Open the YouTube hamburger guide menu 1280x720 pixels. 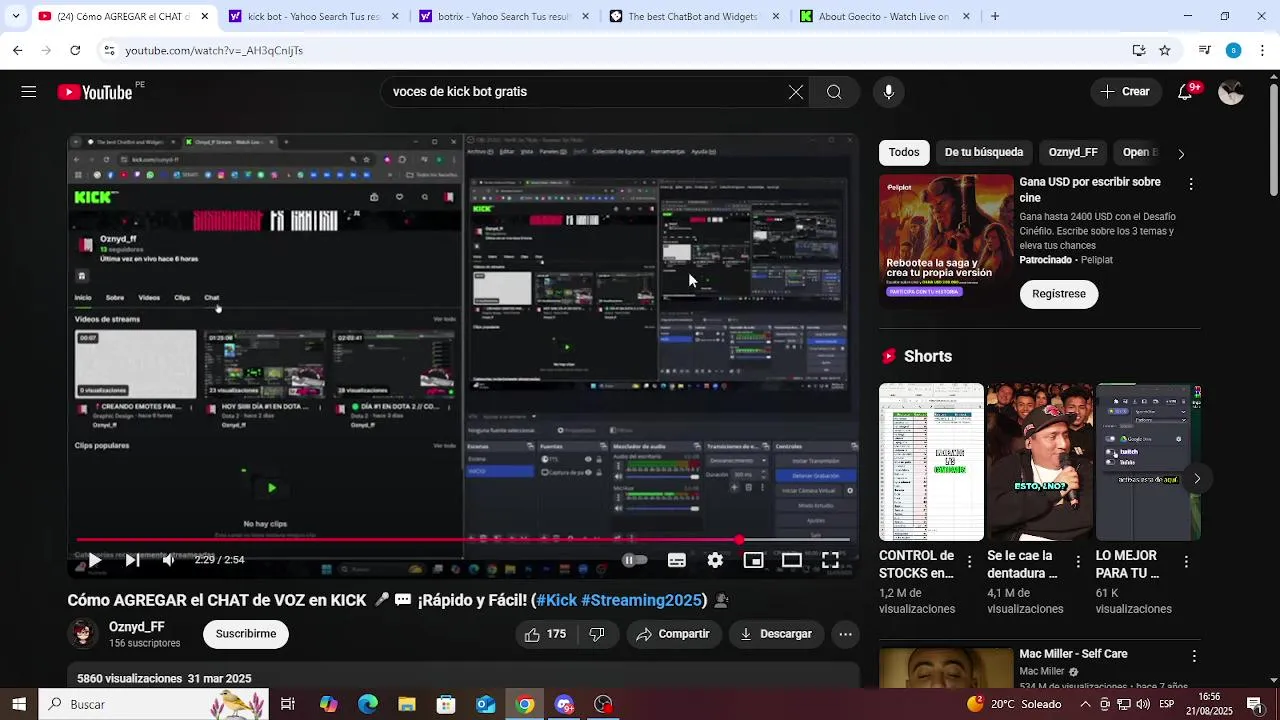[28, 92]
